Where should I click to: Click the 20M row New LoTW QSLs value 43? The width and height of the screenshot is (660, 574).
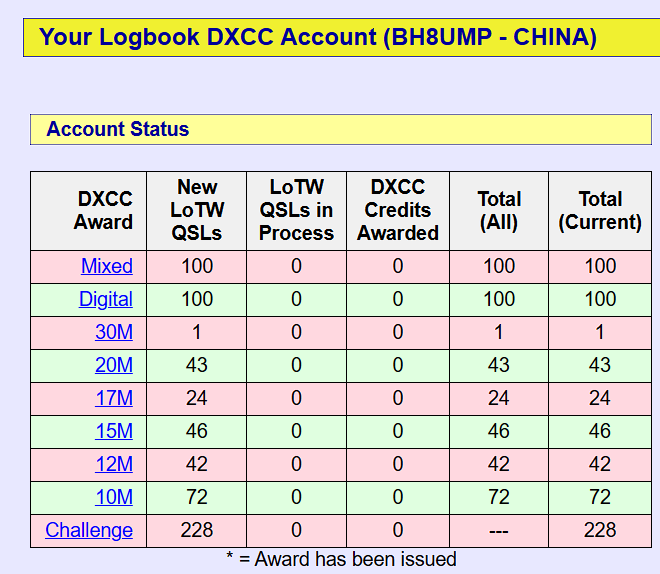tap(197, 365)
